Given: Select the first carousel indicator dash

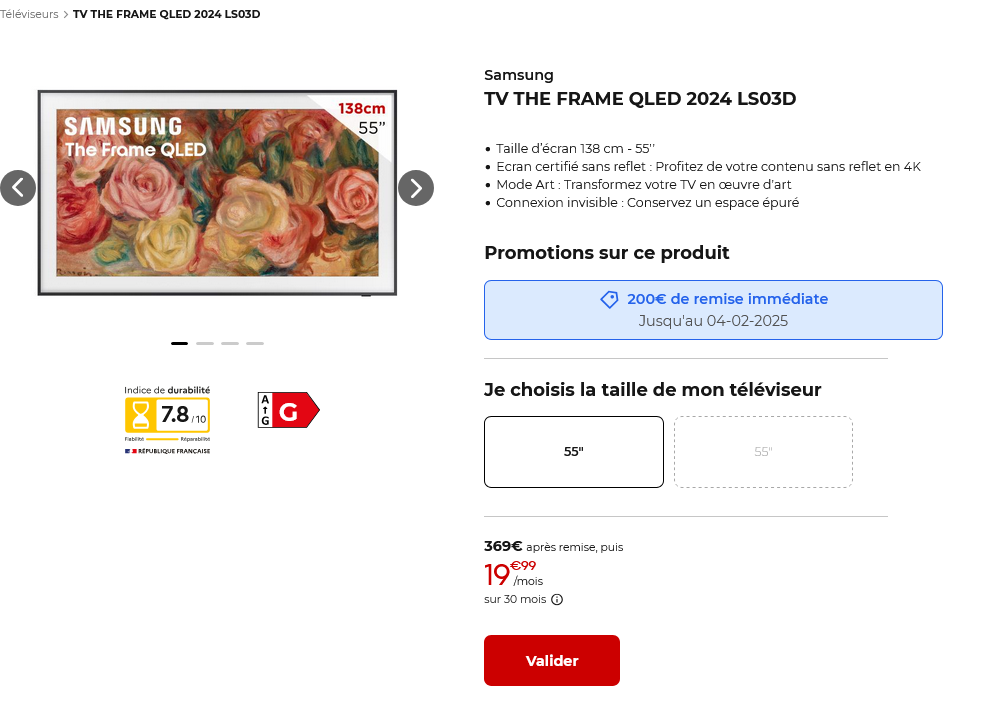Looking at the screenshot, I should point(180,343).
